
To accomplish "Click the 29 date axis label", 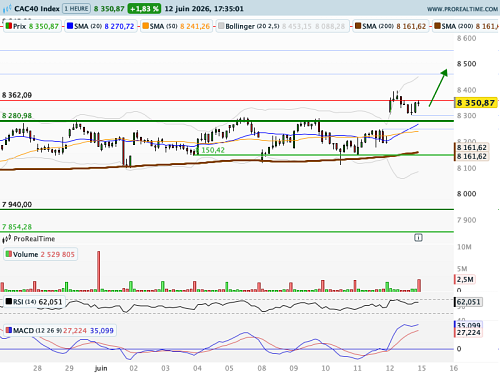I will point(69,368).
